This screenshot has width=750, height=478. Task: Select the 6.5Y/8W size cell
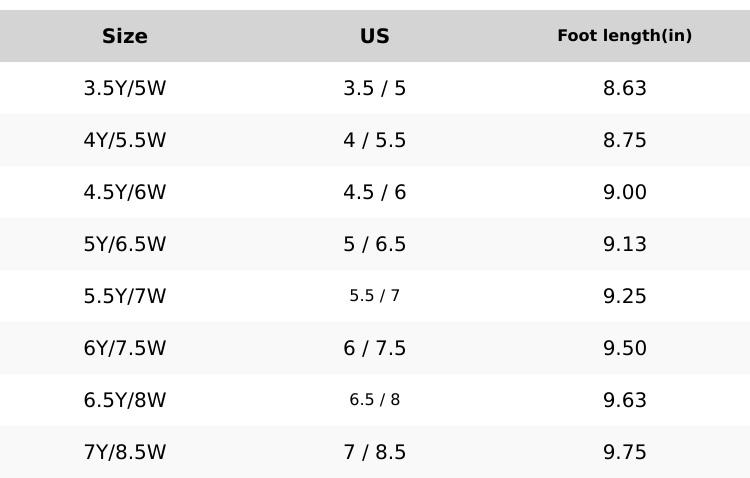[125, 400]
